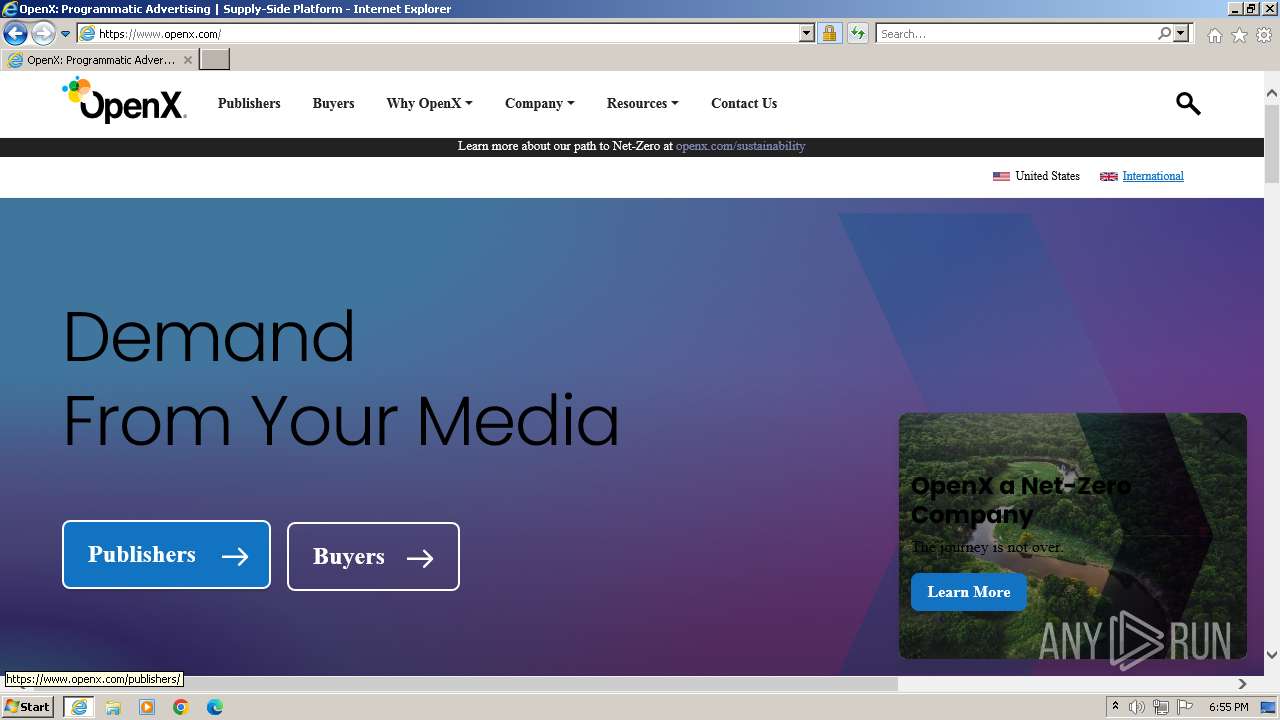This screenshot has width=1280, height=720.
Task: Open Favorites star icon
Action: (1239, 35)
